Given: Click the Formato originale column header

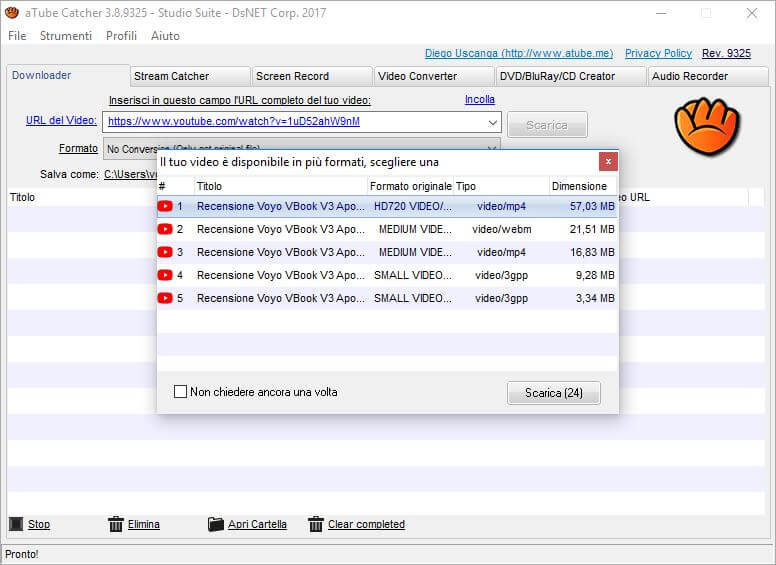Looking at the screenshot, I should tap(410, 186).
